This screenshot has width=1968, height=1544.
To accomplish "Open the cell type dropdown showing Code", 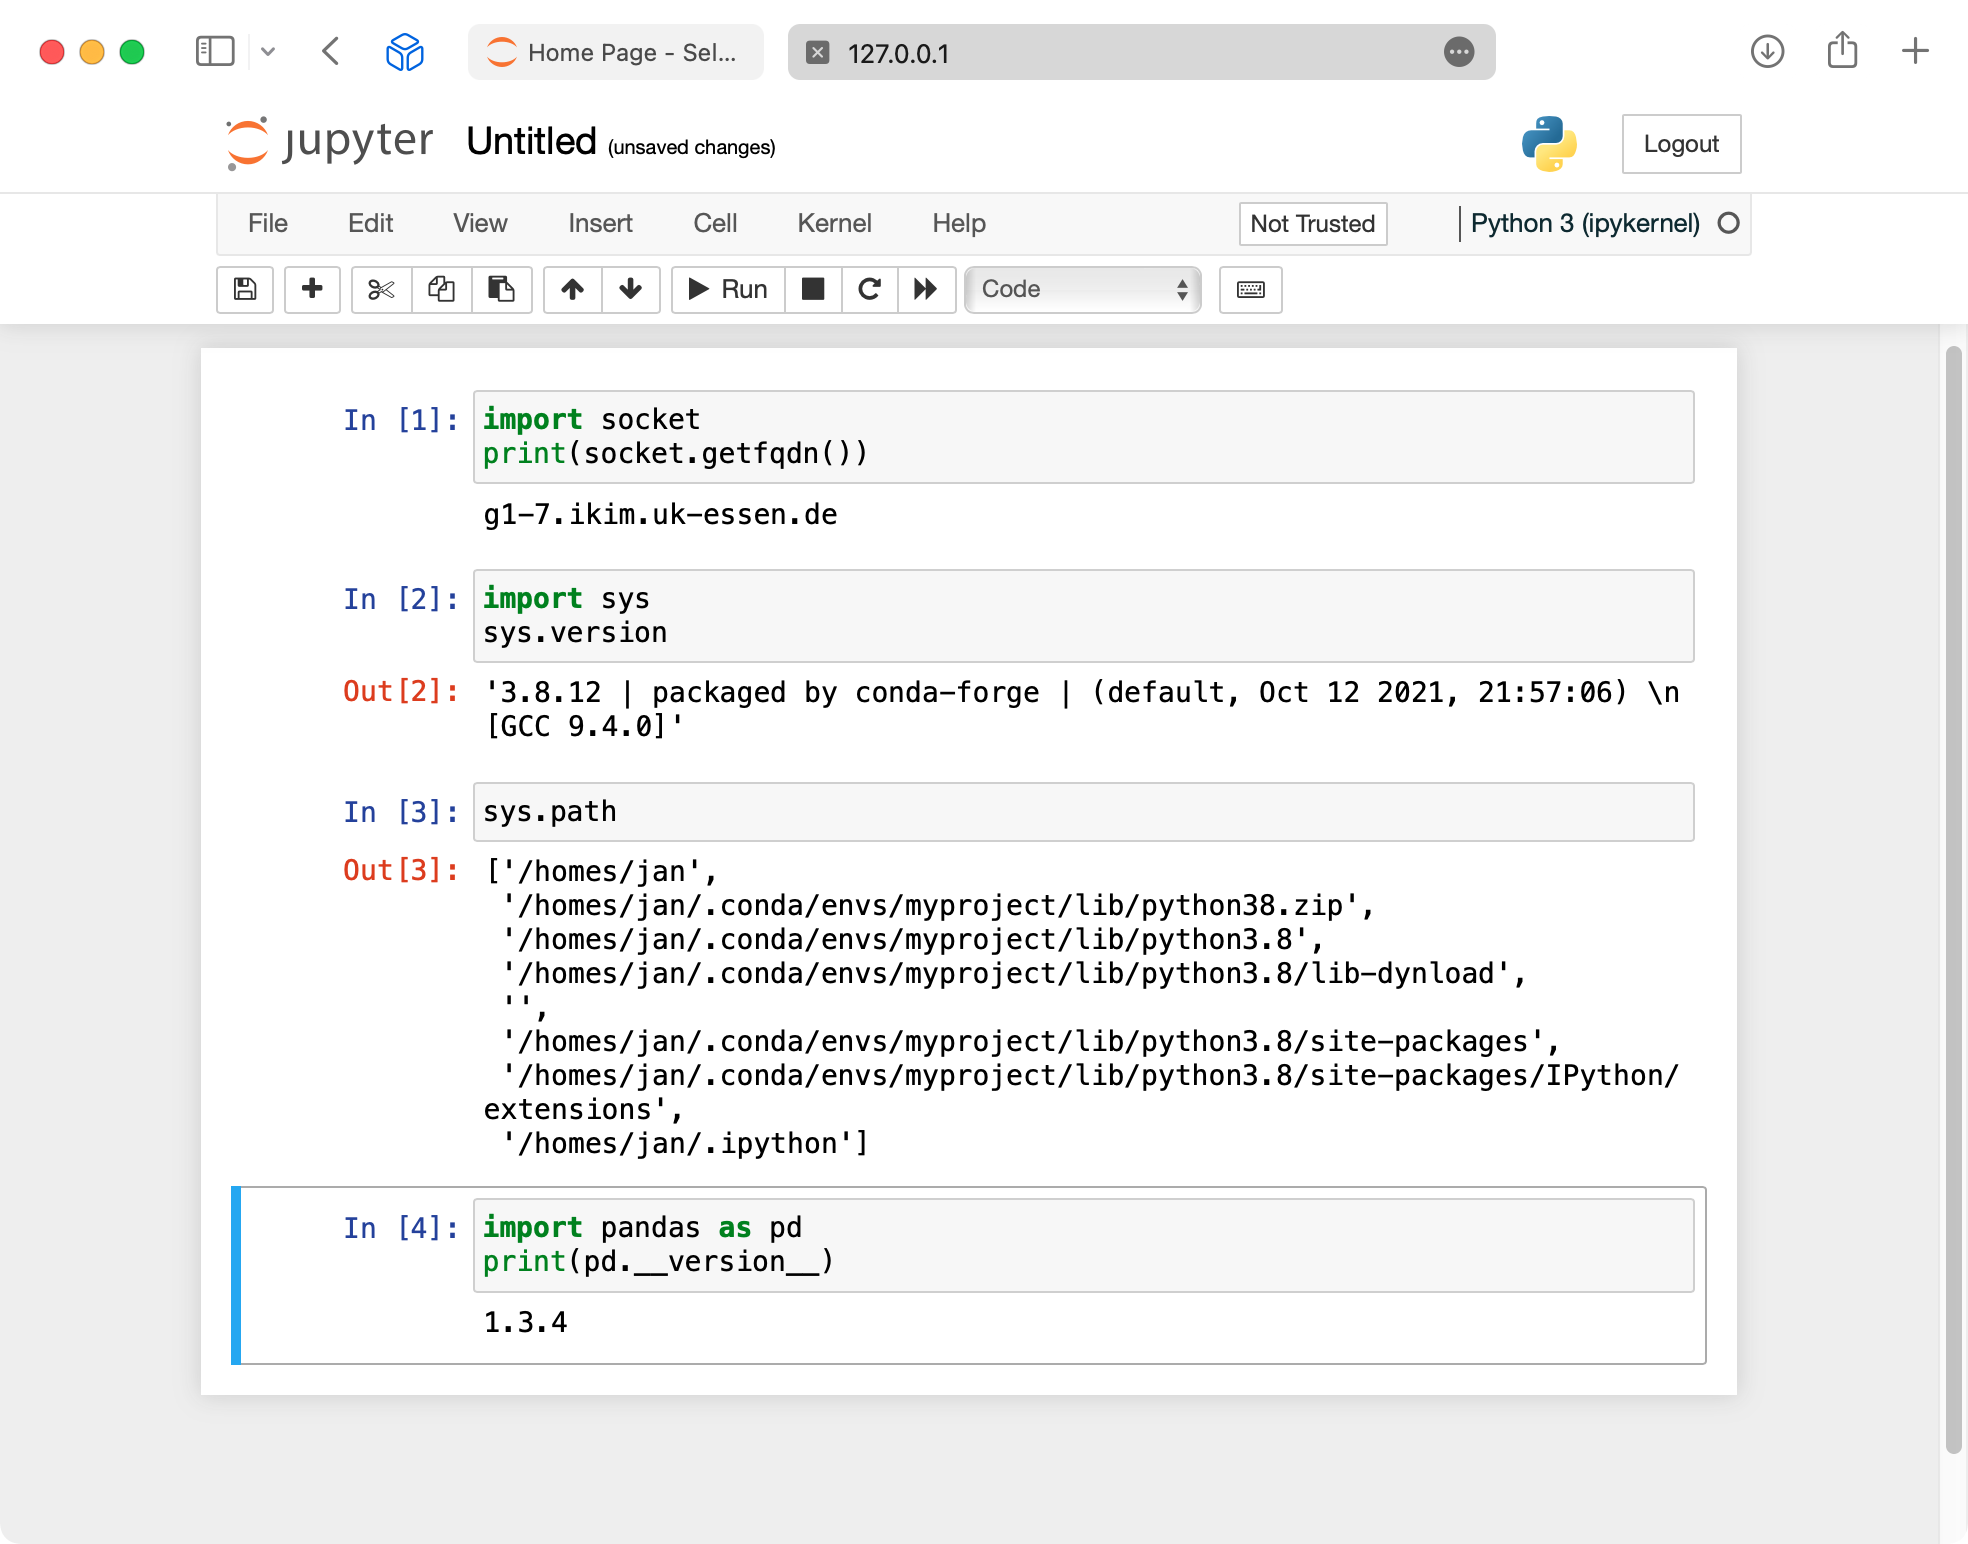I will click(1082, 290).
